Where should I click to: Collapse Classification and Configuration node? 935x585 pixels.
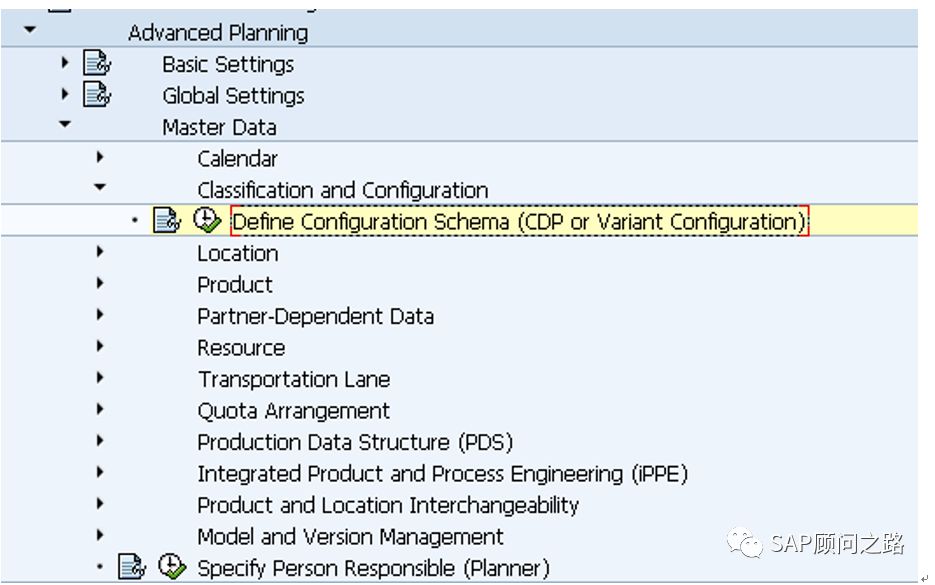99,189
